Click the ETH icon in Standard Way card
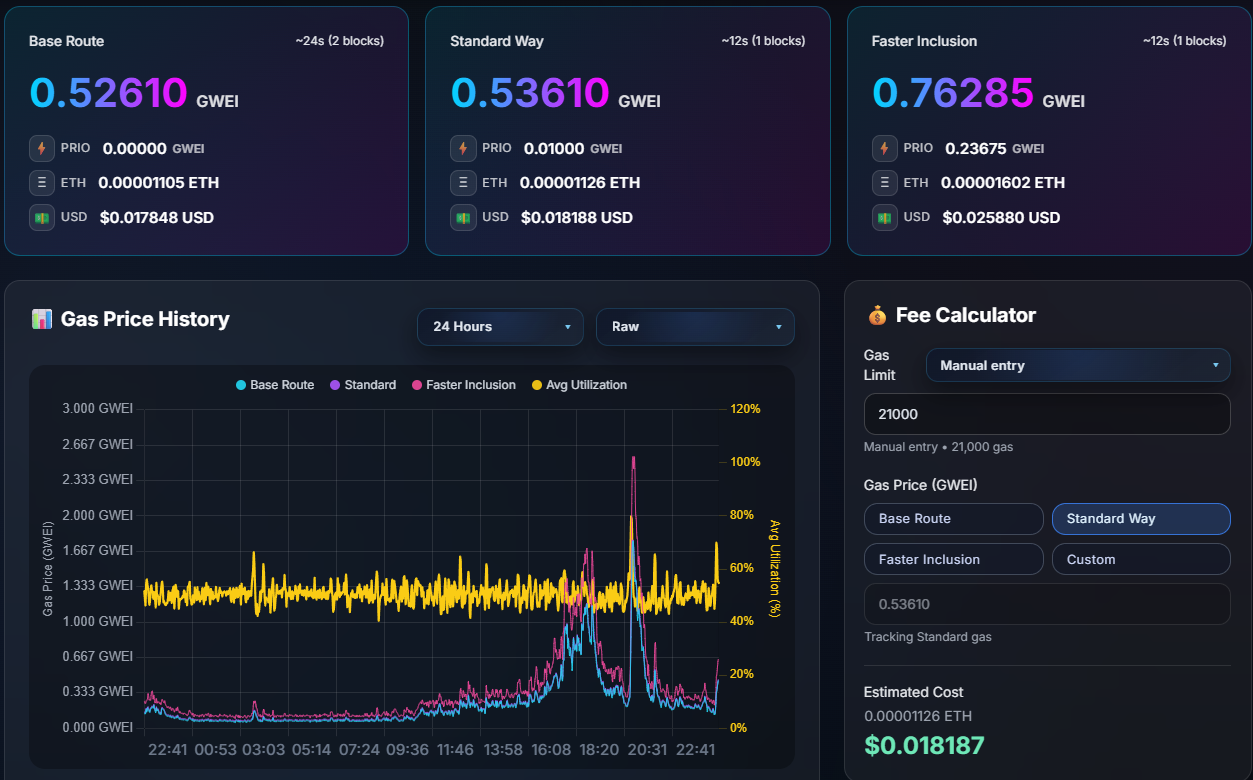1253x780 pixels. [x=463, y=183]
